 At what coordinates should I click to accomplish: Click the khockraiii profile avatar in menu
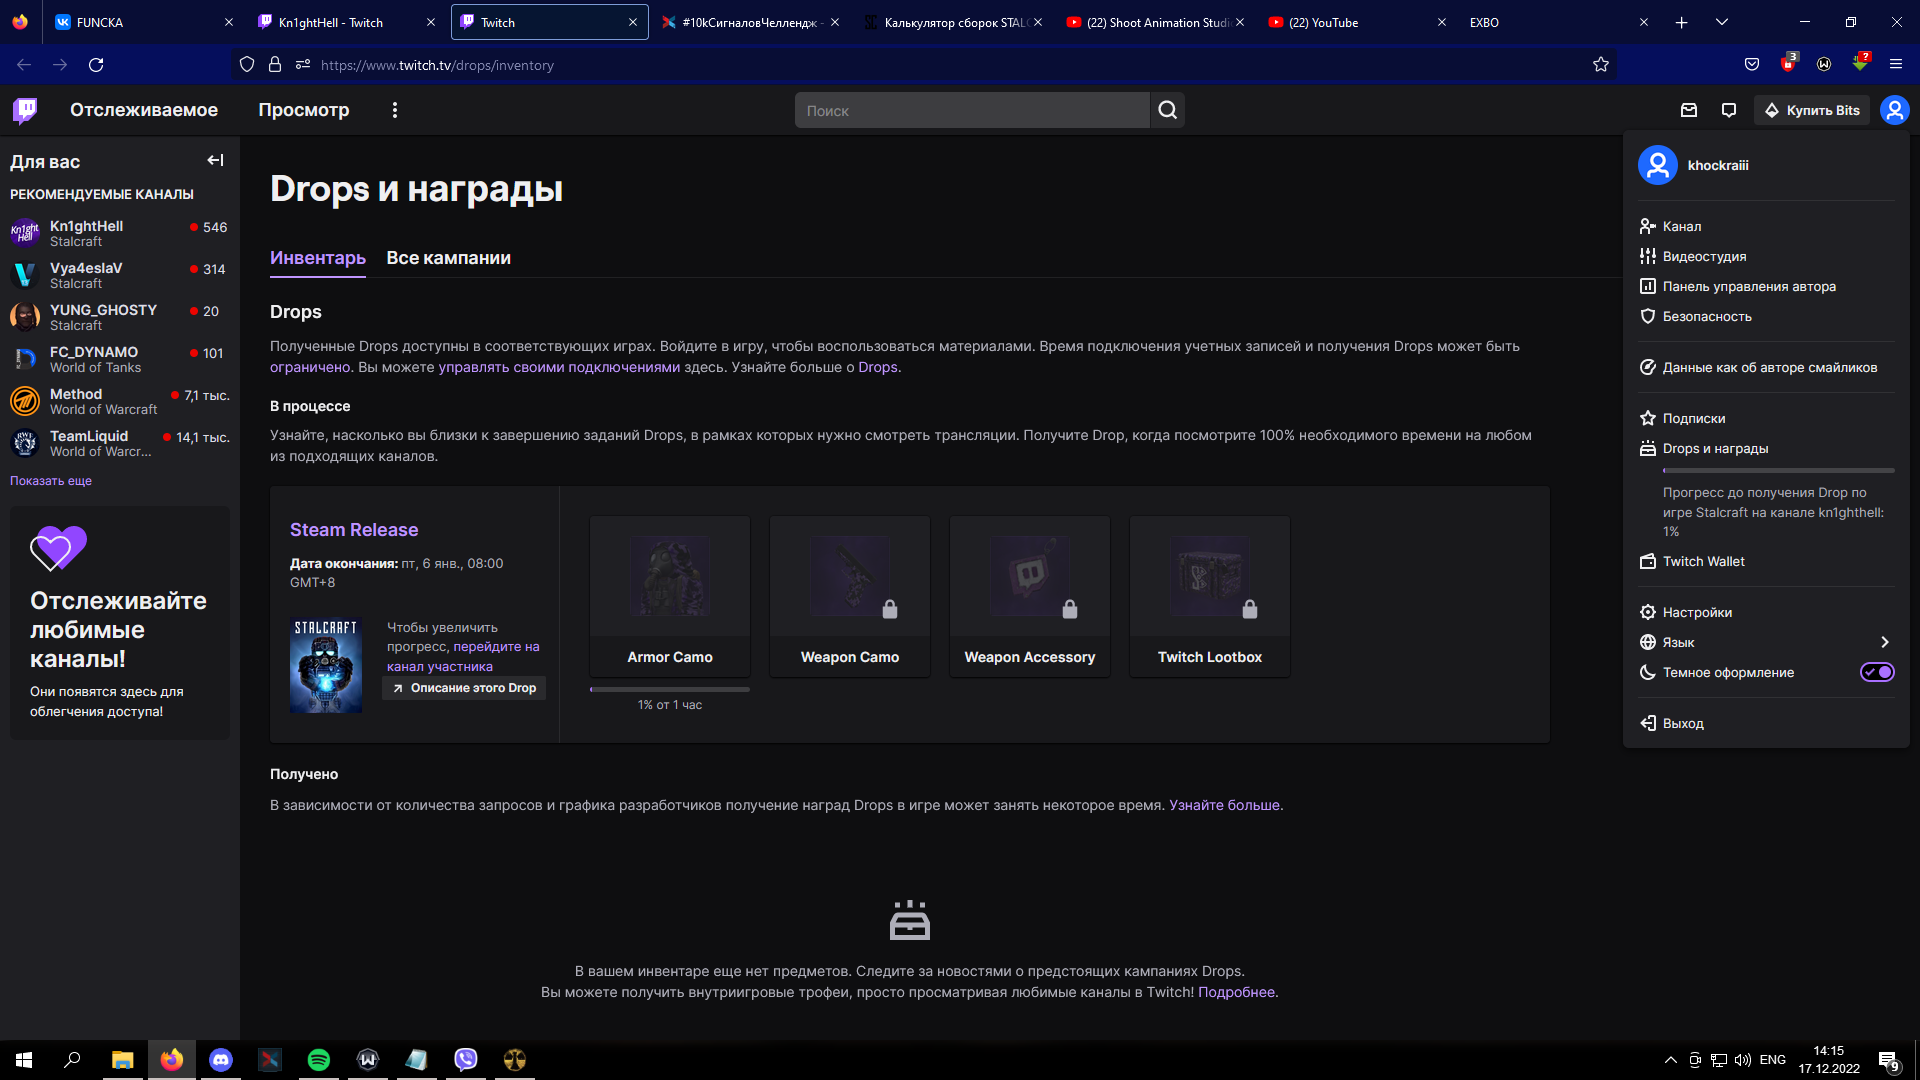click(x=1657, y=165)
